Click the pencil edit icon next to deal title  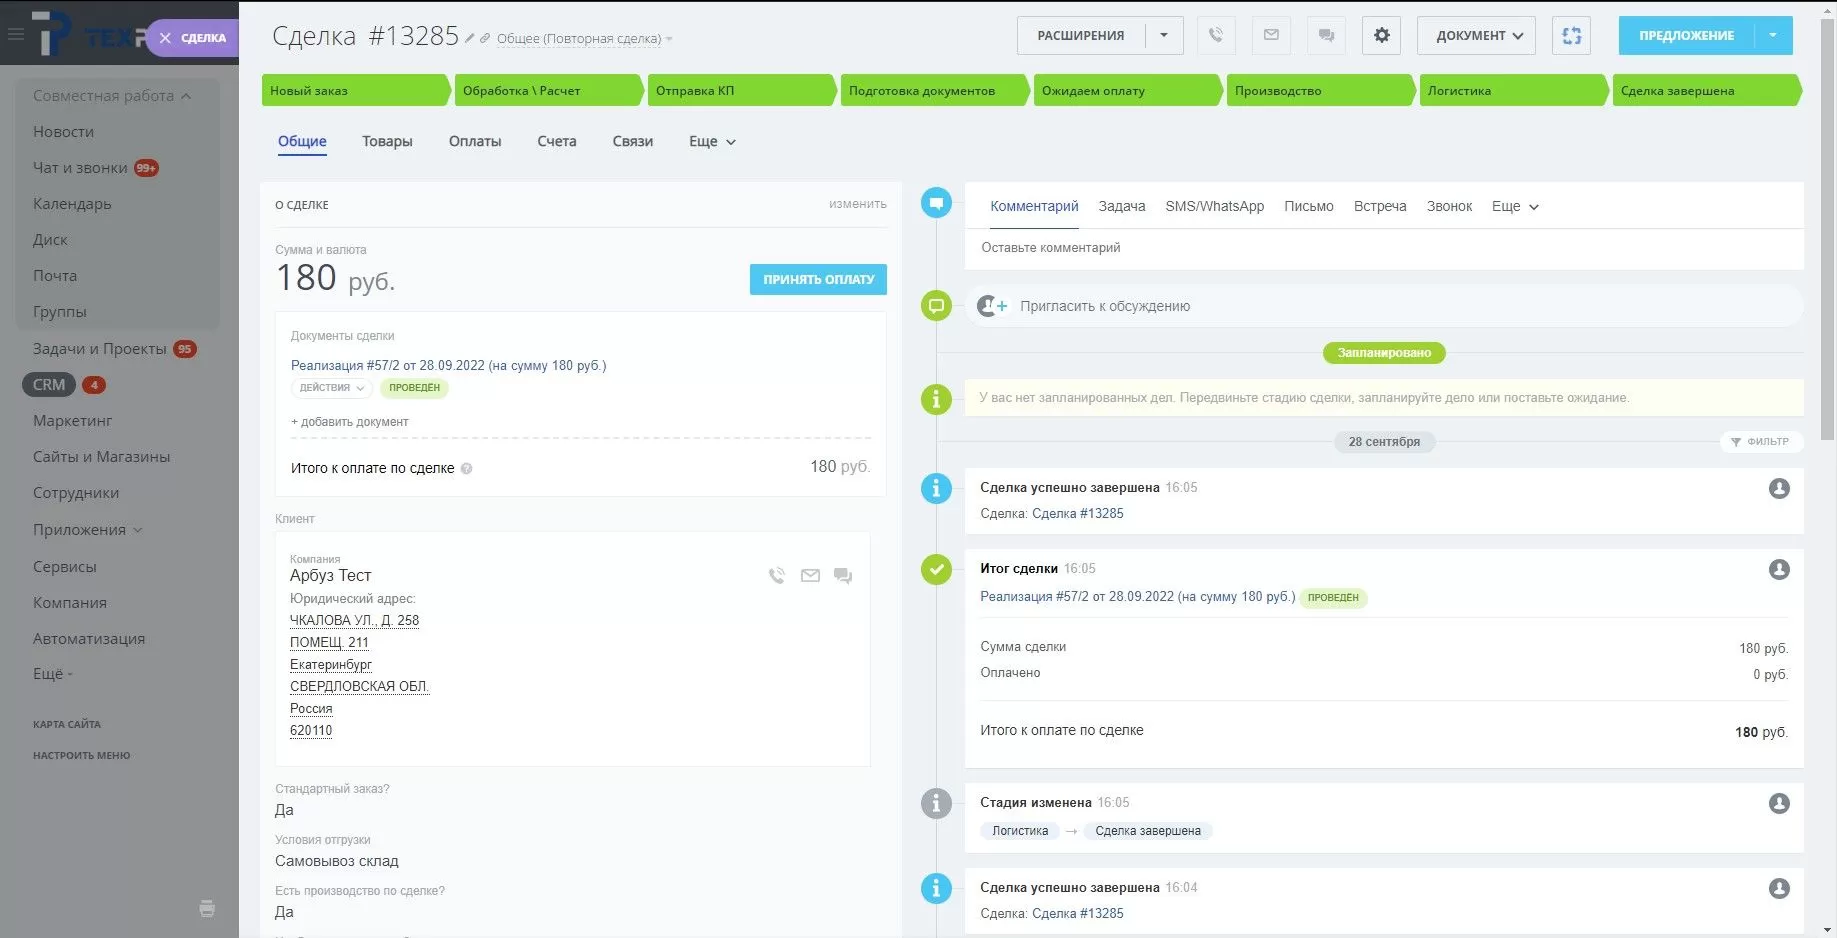coord(470,39)
